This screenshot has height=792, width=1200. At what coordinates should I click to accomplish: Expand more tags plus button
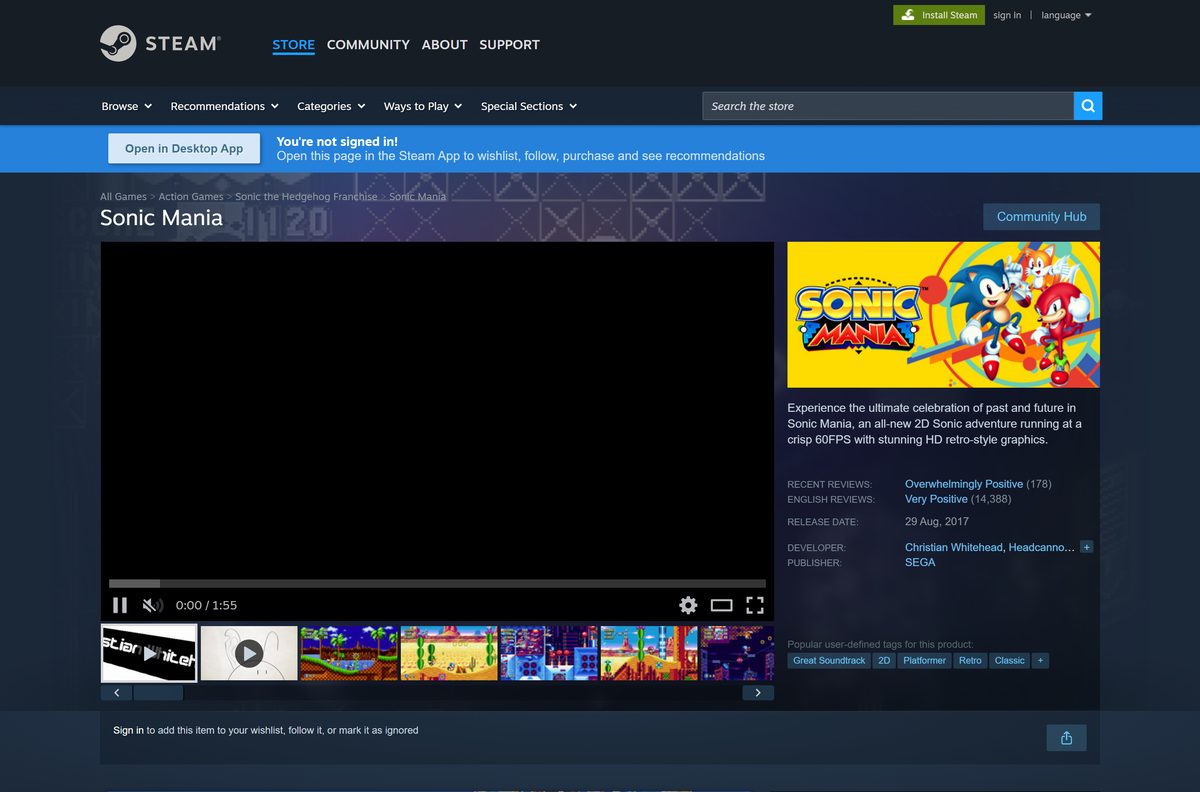click(x=1040, y=661)
